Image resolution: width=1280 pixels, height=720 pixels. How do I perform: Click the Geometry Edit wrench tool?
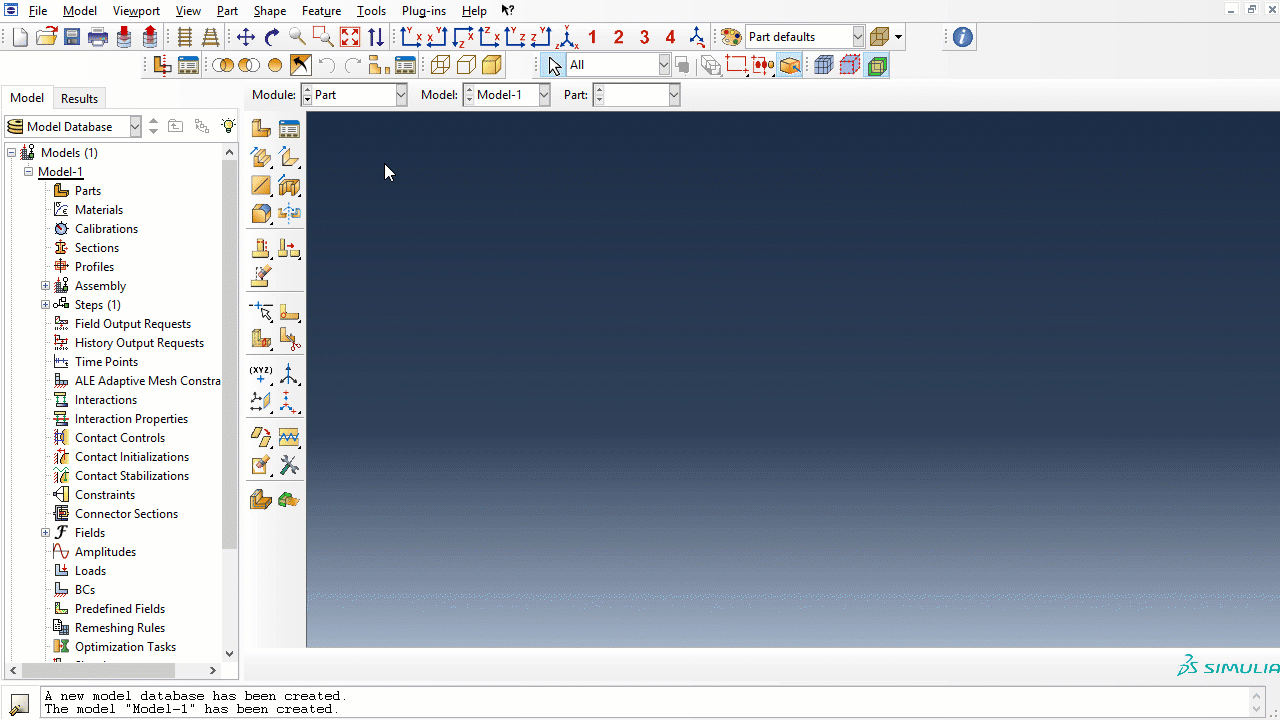click(289, 465)
